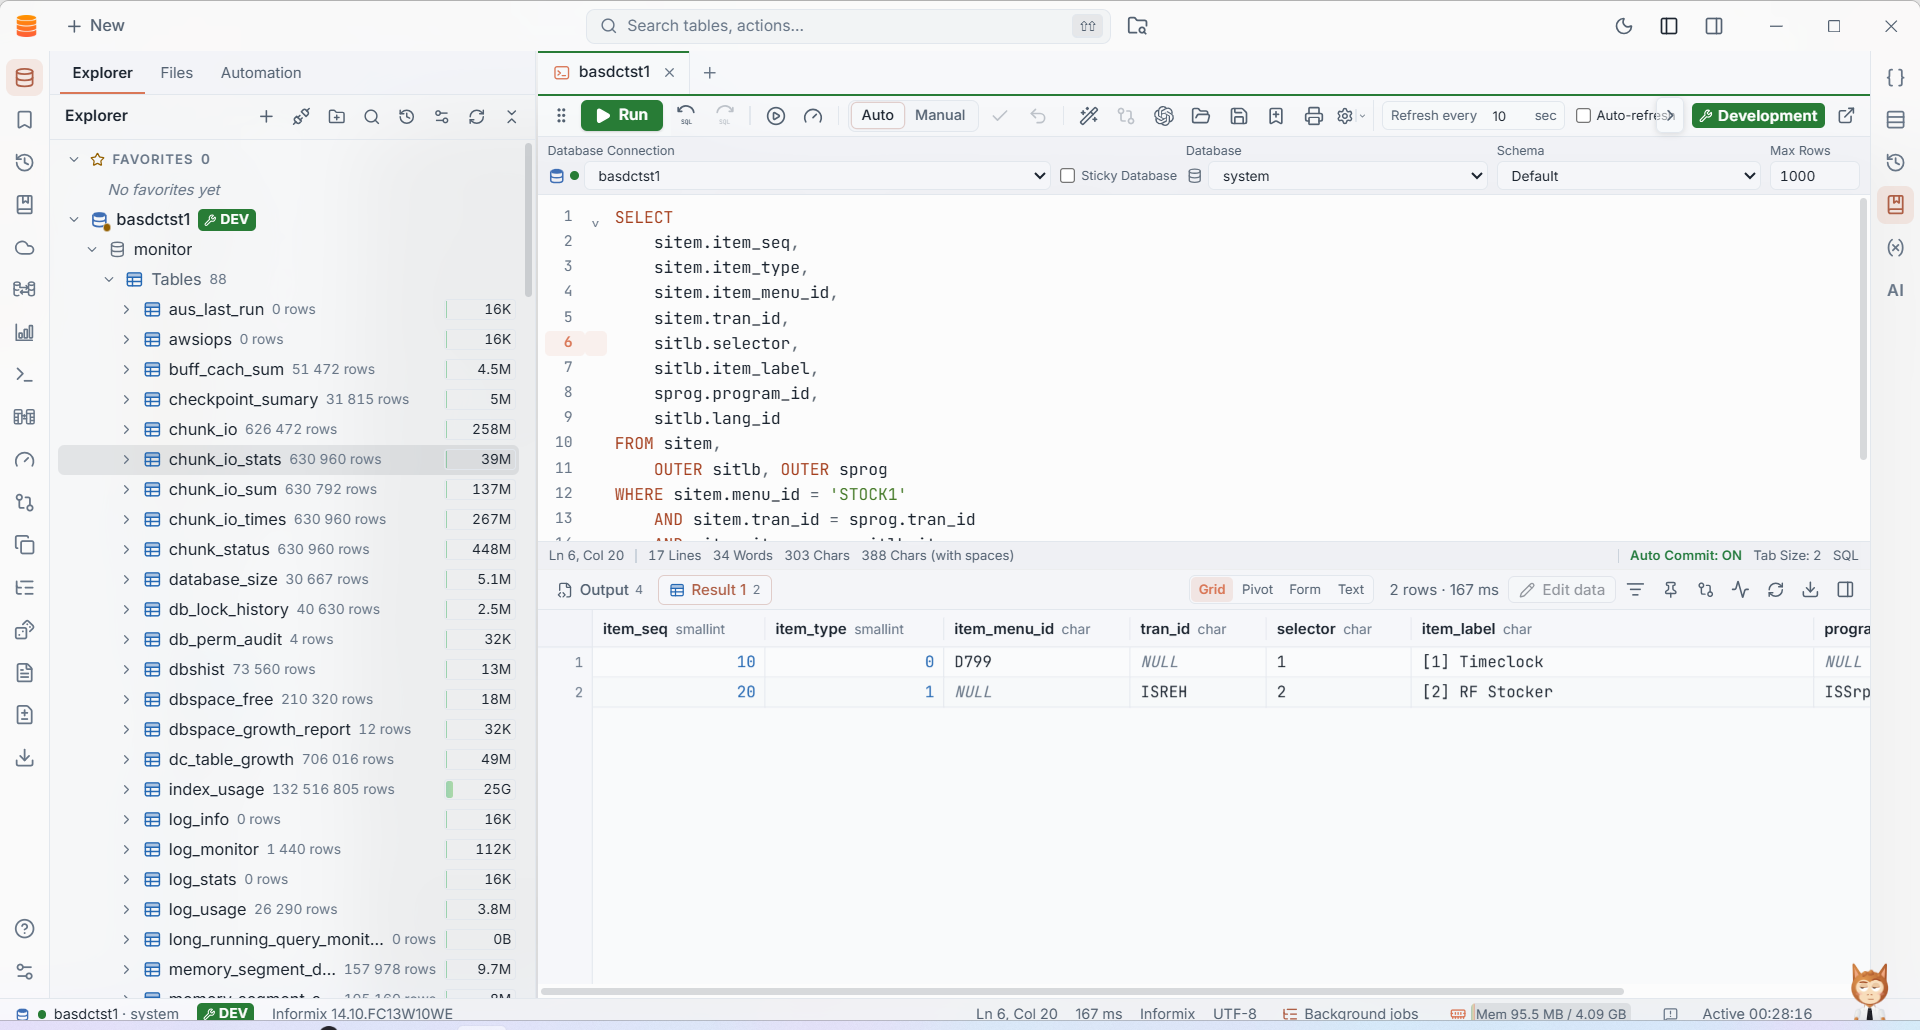The width and height of the screenshot is (1920, 1030).
Task: Switch to the Files tab
Action: pyautogui.click(x=176, y=73)
